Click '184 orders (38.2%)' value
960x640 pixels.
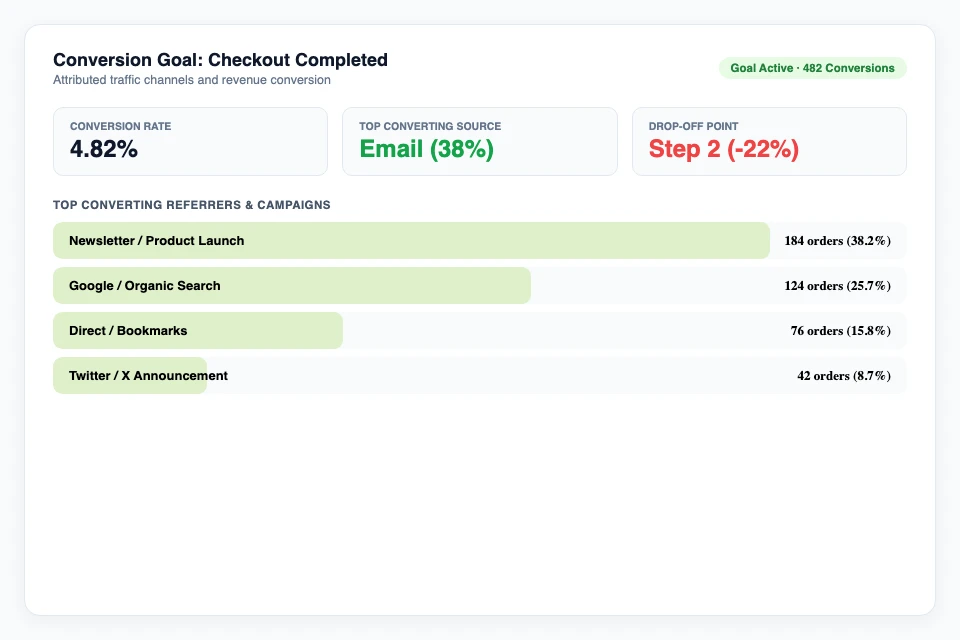tap(837, 241)
